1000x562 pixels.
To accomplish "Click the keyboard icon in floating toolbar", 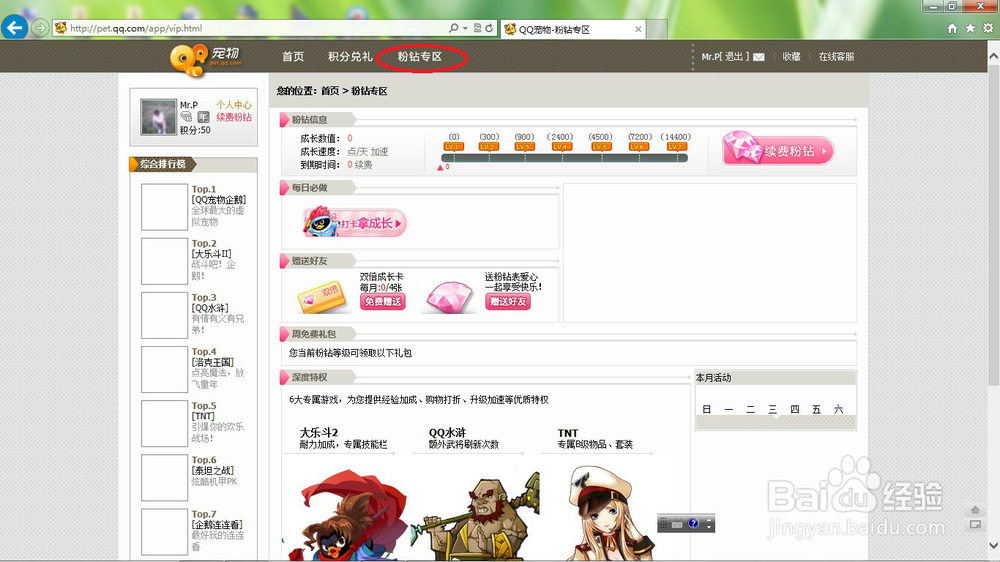I will tap(677, 524).
